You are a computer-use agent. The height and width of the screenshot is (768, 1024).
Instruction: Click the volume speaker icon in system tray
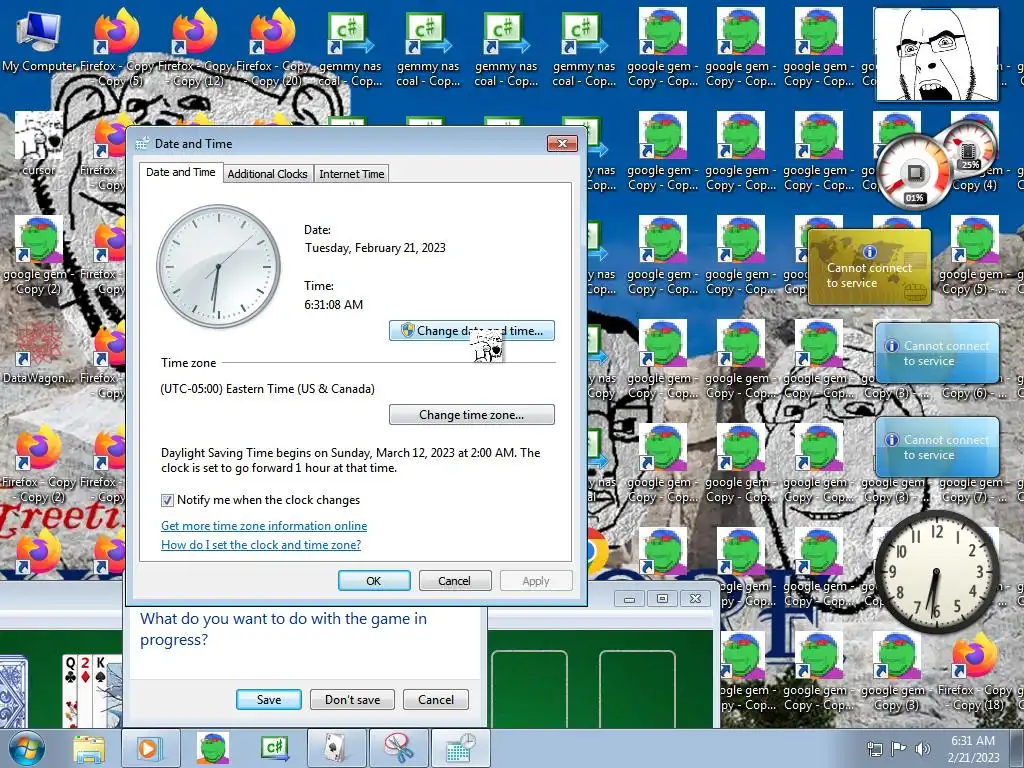(x=923, y=748)
